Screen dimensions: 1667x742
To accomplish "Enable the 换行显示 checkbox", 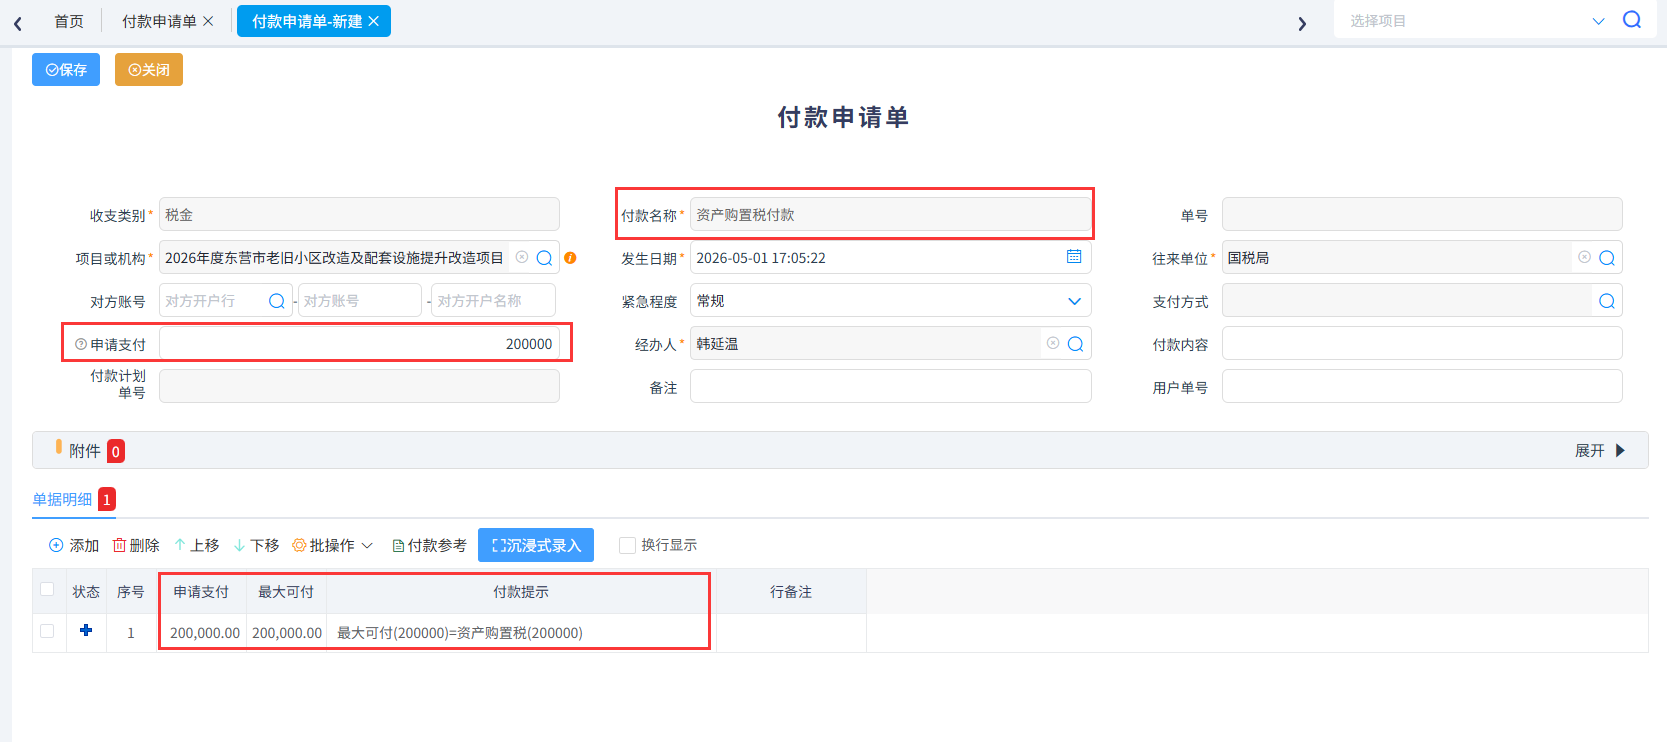I will click(627, 545).
